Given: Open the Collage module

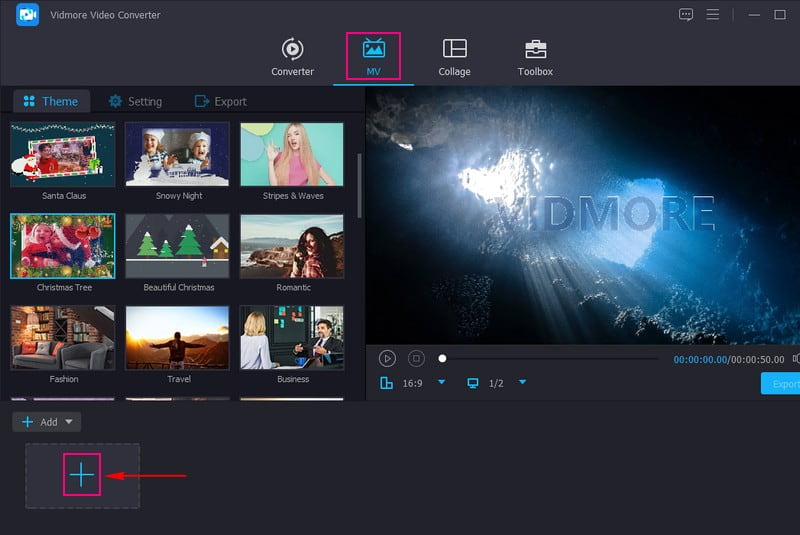Looking at the screenshot, I should 454,57.
